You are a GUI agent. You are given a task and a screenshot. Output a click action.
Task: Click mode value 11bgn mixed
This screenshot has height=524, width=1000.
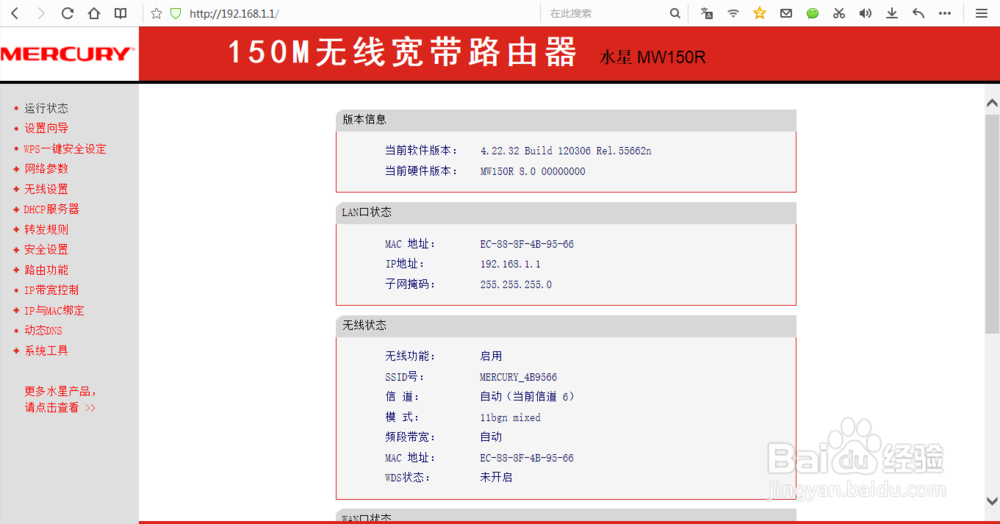click(510, 418)
